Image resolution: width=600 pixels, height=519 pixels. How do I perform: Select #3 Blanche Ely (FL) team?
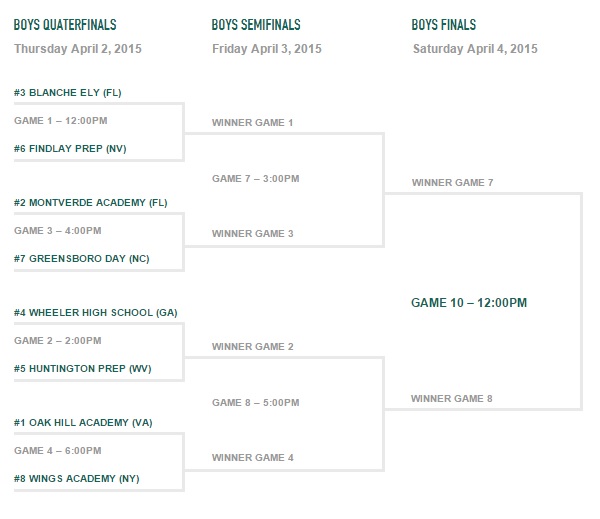point(67,93)
